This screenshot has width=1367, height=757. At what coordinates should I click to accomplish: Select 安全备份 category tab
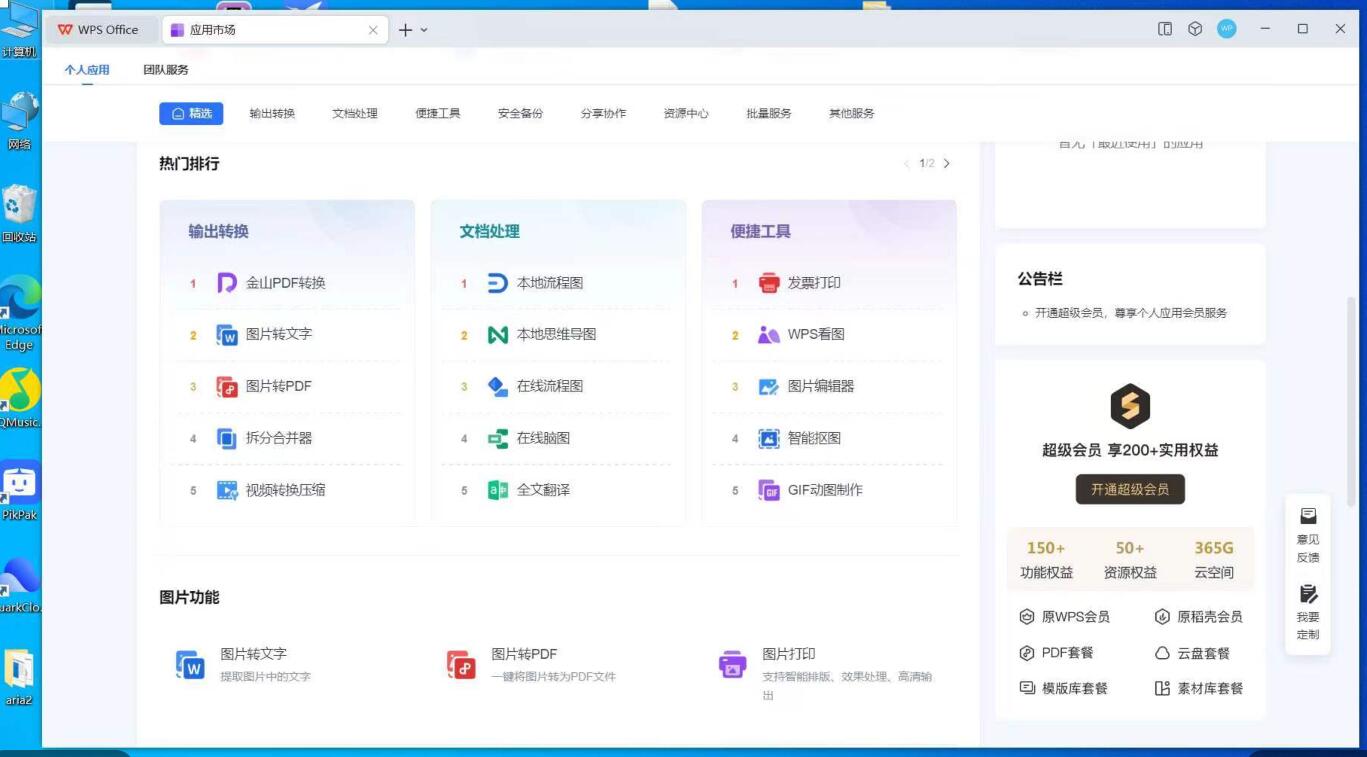520,113
